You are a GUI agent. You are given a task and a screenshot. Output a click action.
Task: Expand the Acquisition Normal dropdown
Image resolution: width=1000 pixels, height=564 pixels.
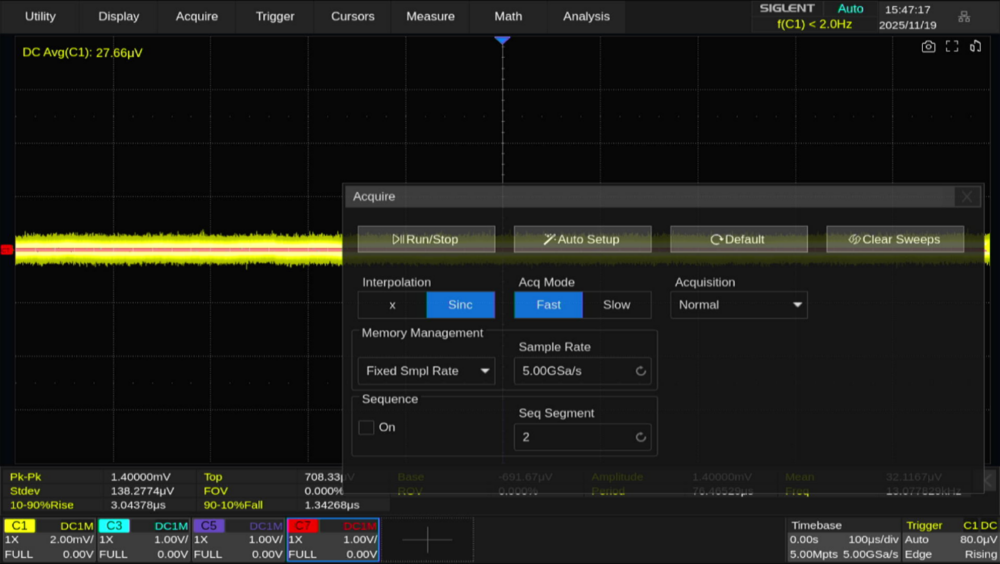(740, 305)
